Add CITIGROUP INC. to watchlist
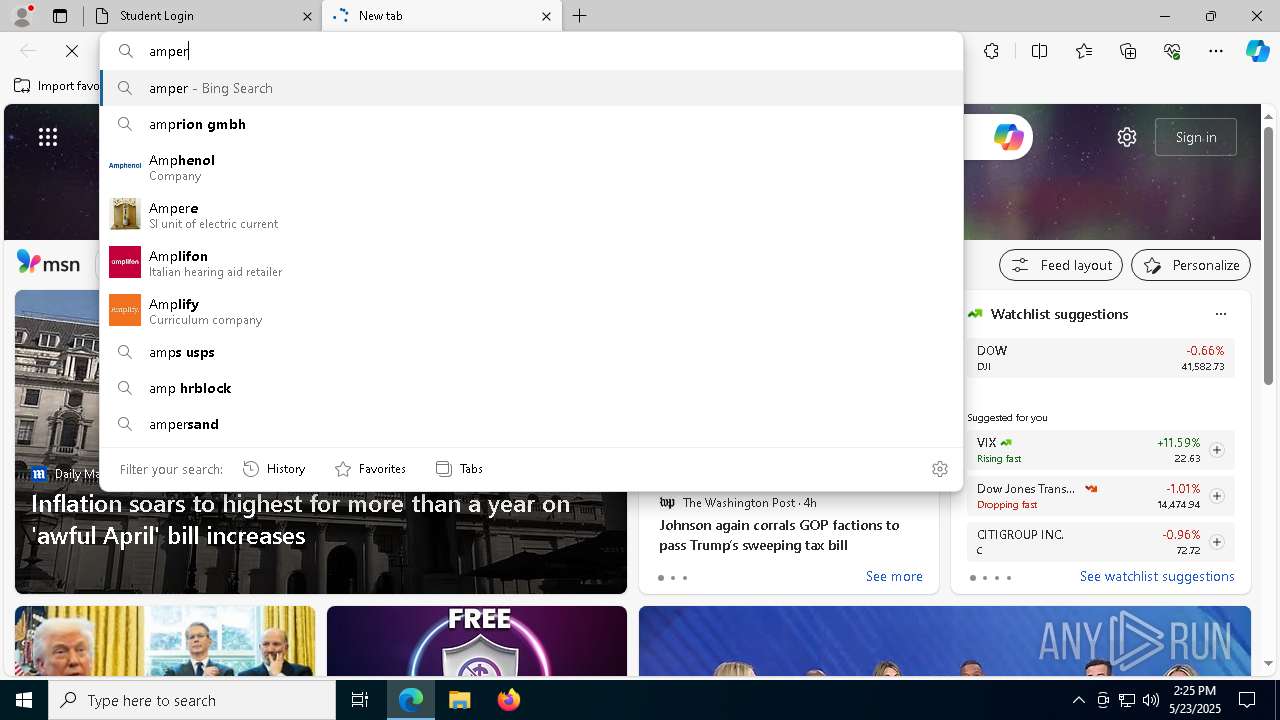Image resolution: width=1280 pixels, height=720 pixels. coord(1217,542)
